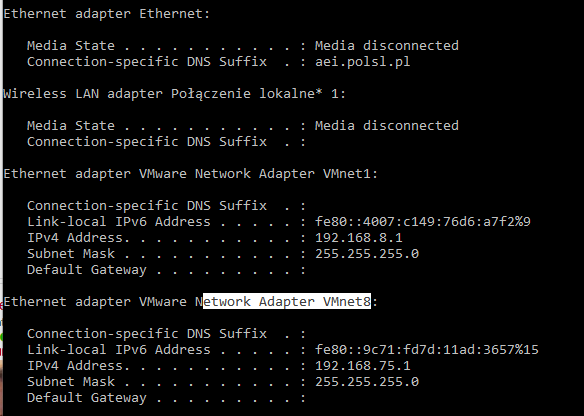Click the VMnet1 subnet mask 255.255.255.0
This screenshot has width=584, height=416.
tap(367, 254)
